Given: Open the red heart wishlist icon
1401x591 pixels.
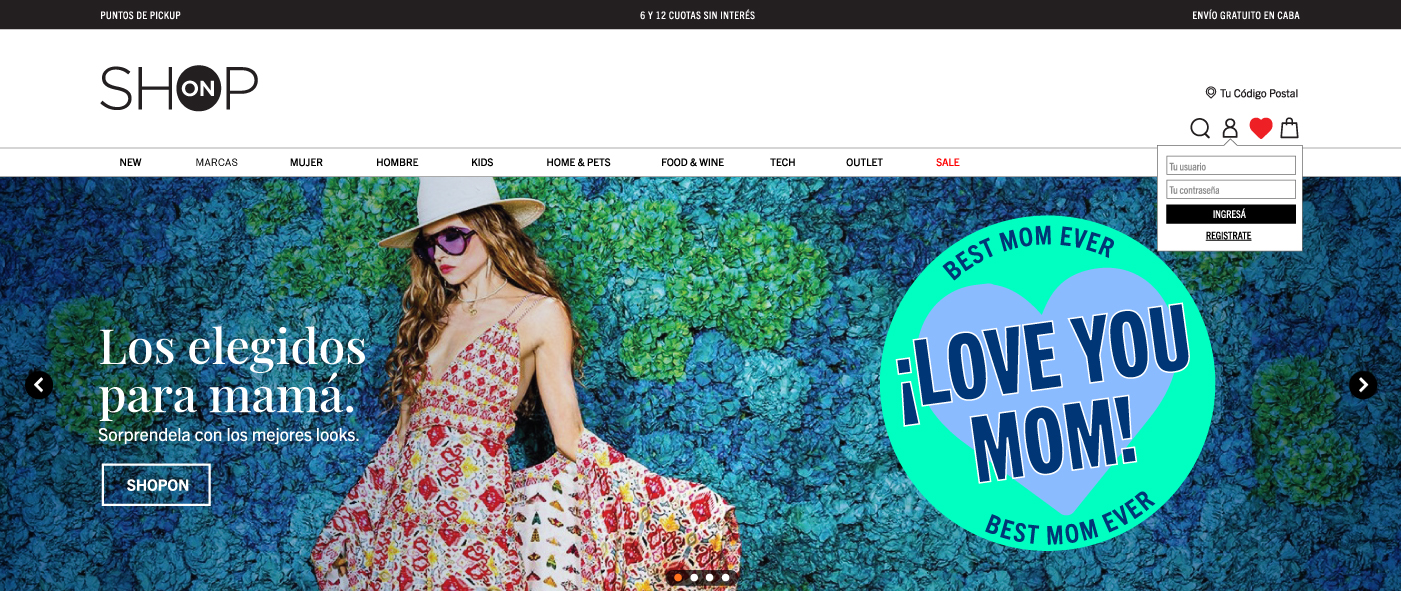Looking at the screenshot, I should click(x=1261, y=128).
